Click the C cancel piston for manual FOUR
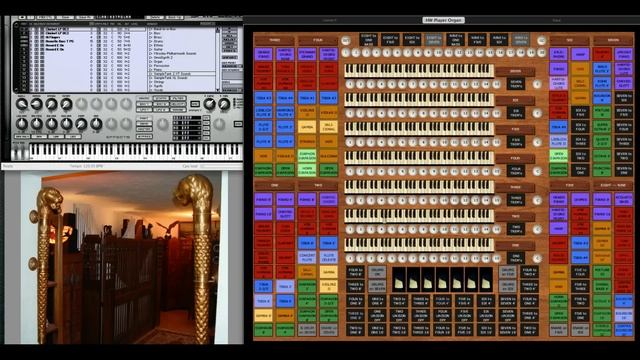This screenshot has height=360, width=640. click(x=537, y=171)
